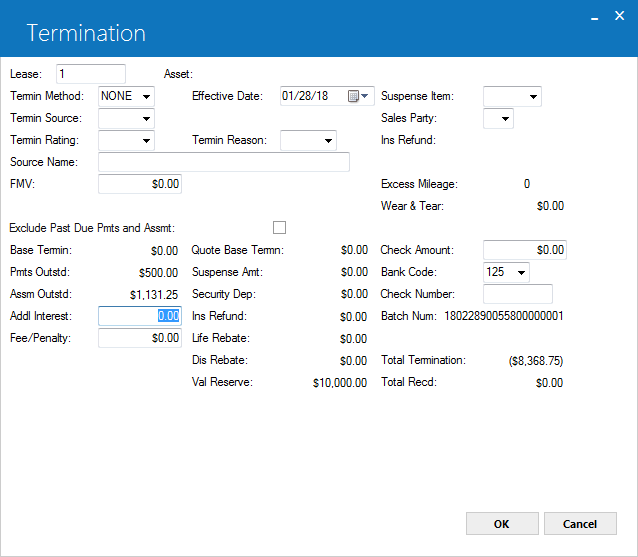Focus the Check Number field
Viewport: 638px width, 557px height.
pos(518,294)
